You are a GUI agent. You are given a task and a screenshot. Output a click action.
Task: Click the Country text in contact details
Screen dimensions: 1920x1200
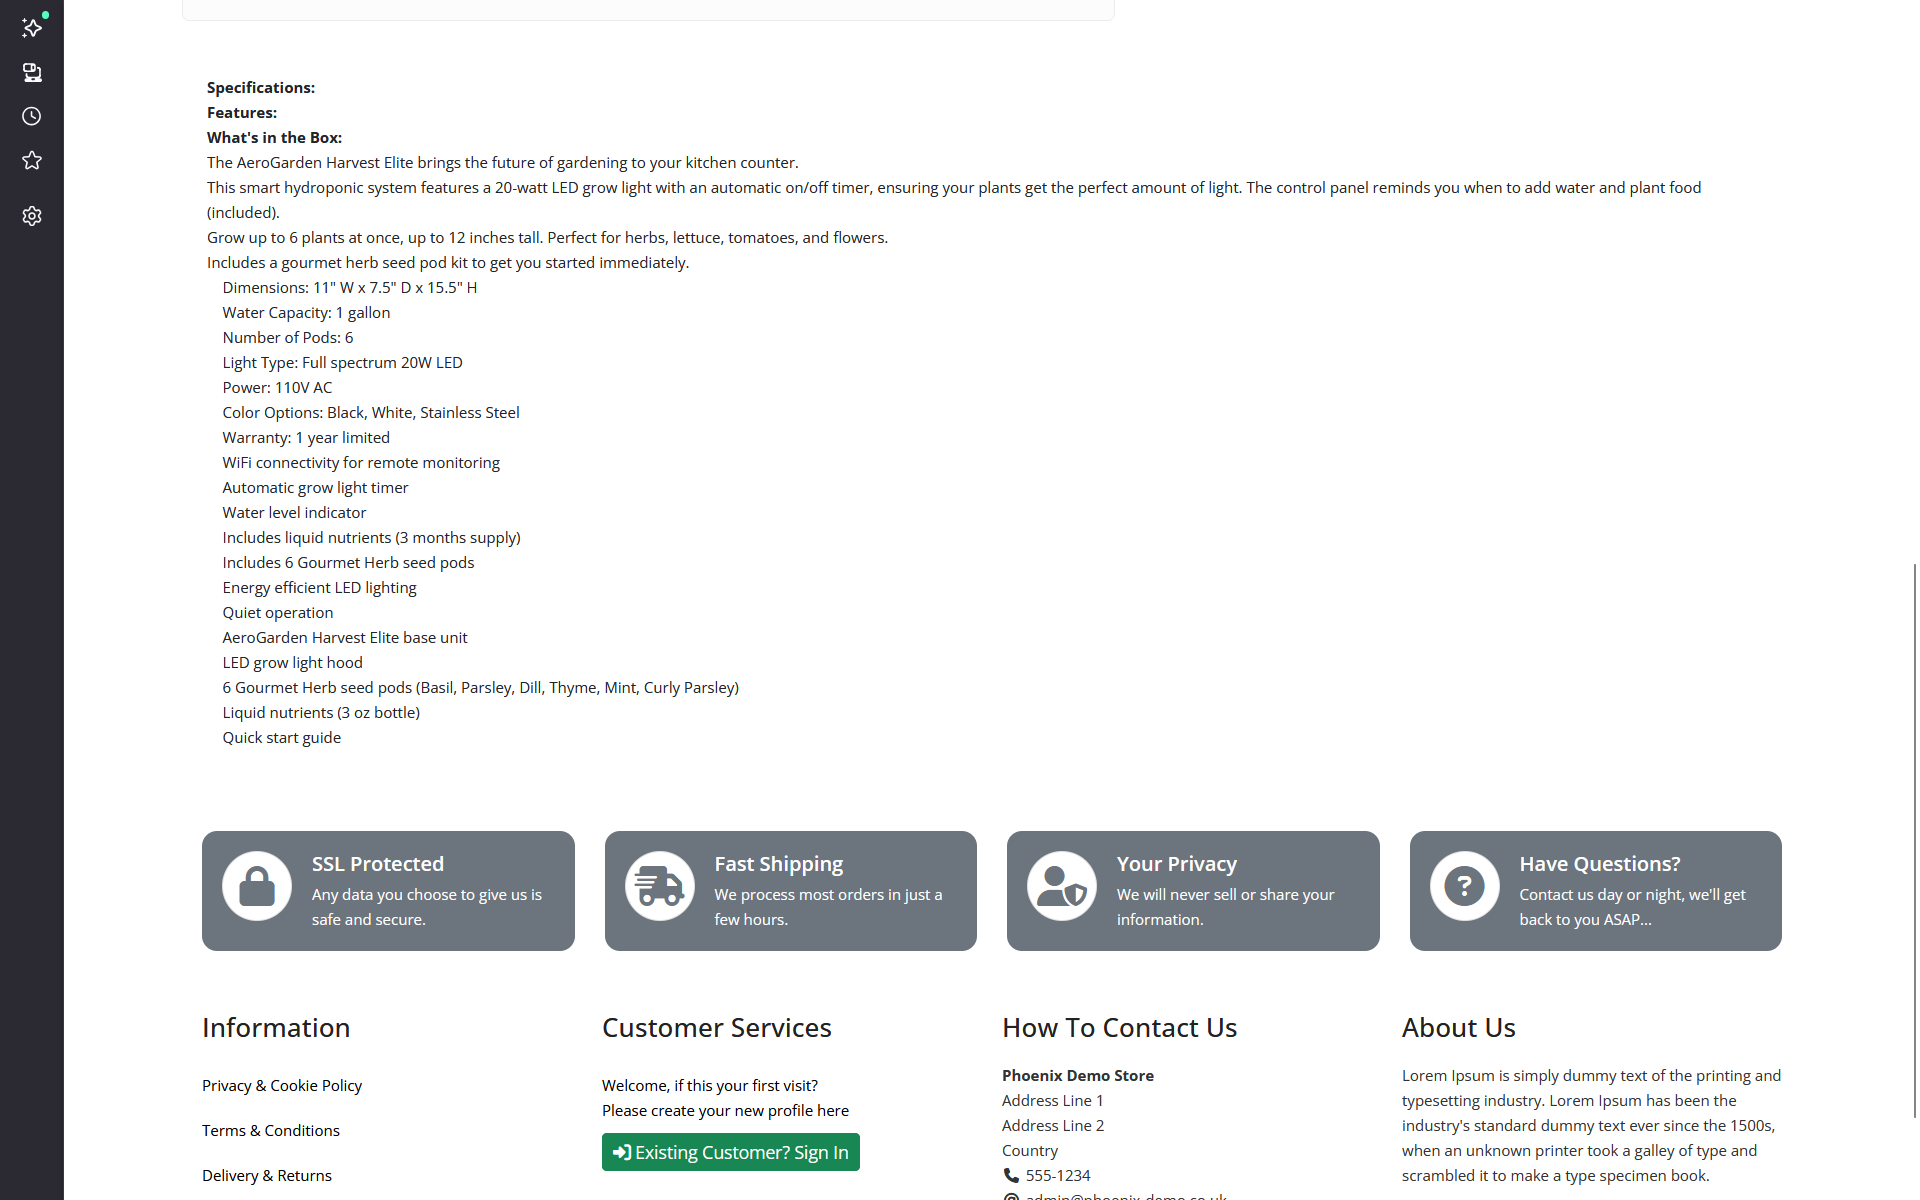tap(1030, 1151)
